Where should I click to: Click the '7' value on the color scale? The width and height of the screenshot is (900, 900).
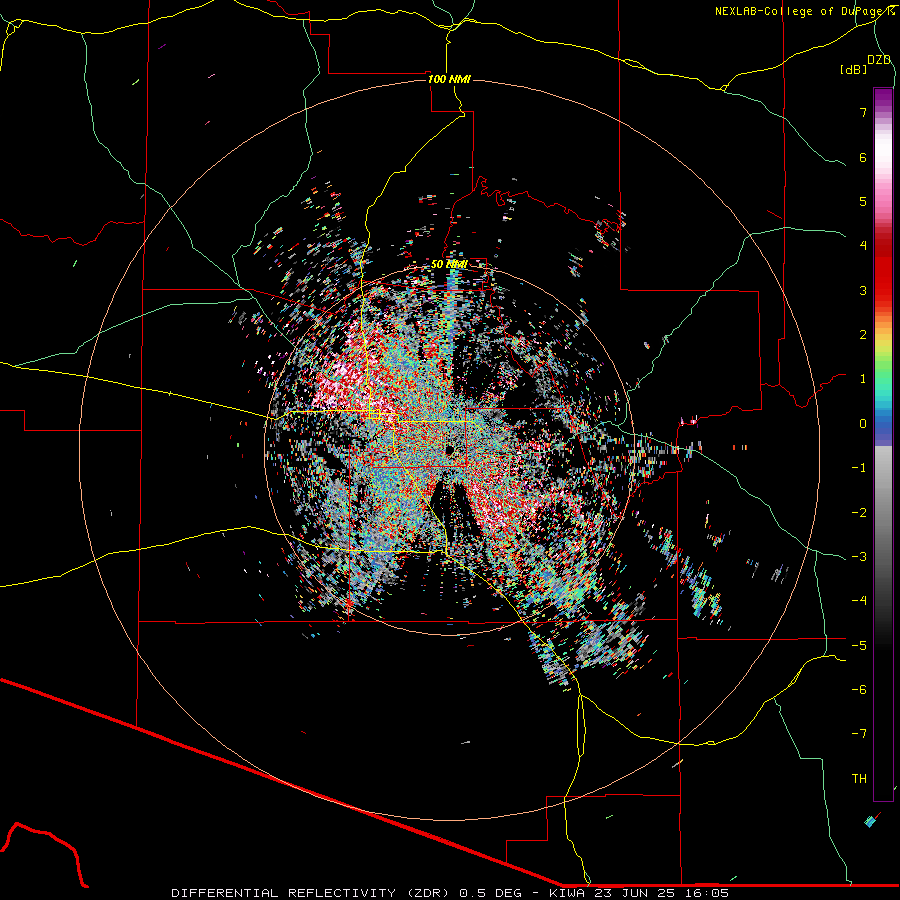coord(863,112)
